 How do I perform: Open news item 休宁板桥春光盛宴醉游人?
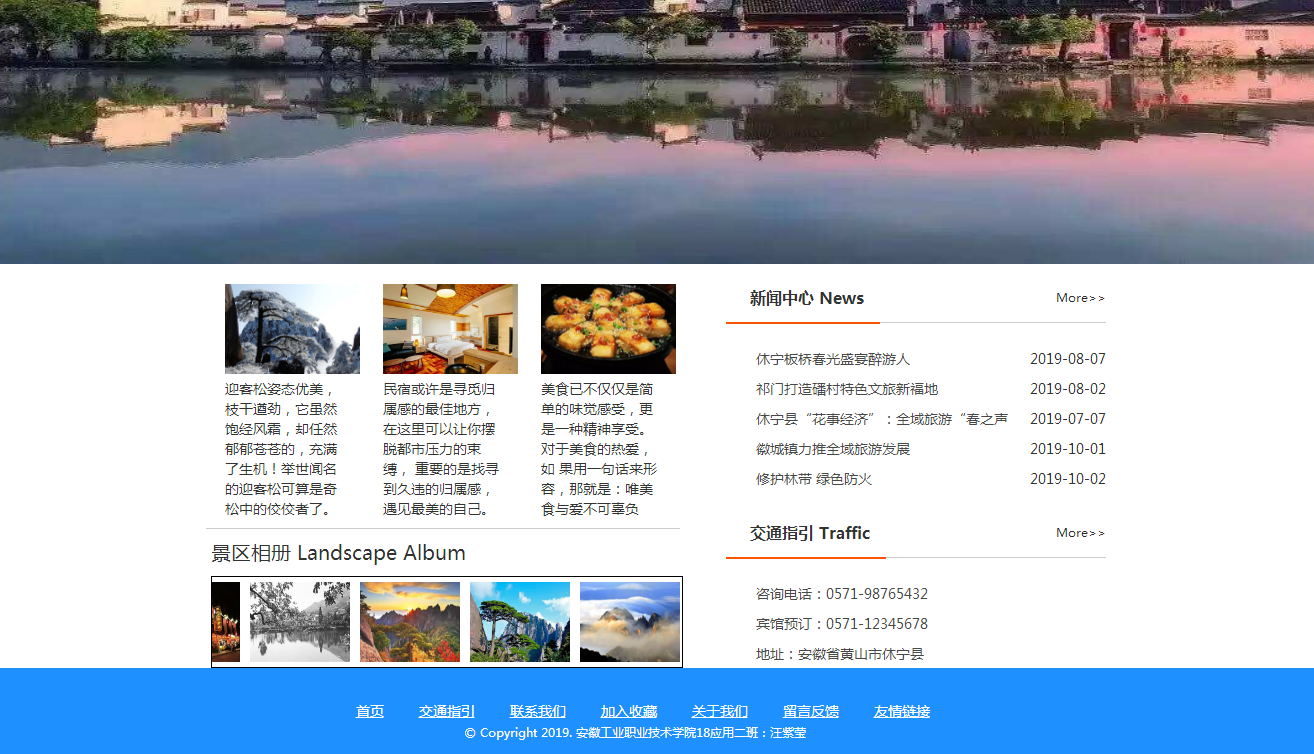point(833,359)
